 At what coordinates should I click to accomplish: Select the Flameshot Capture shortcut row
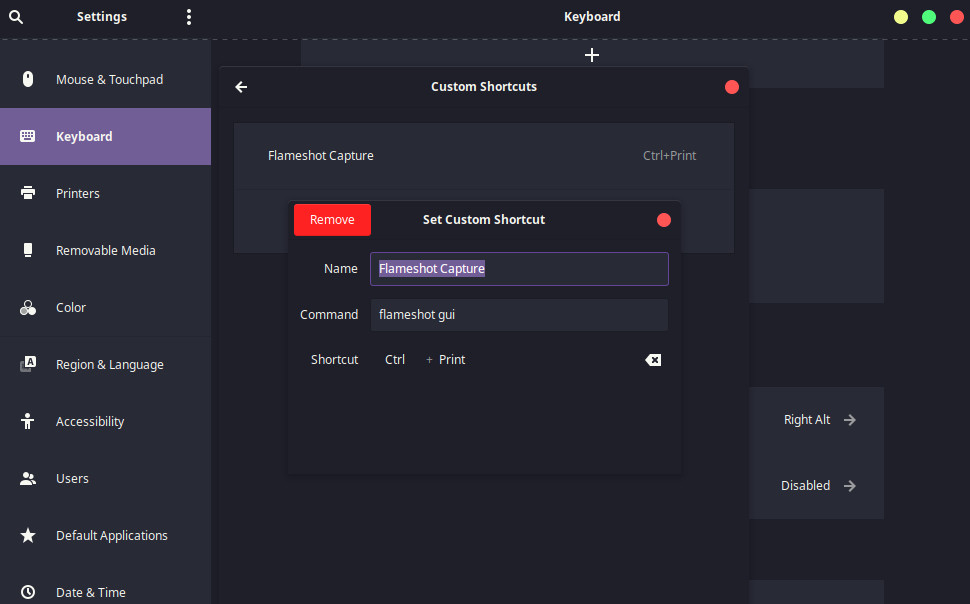coord(484,156)
